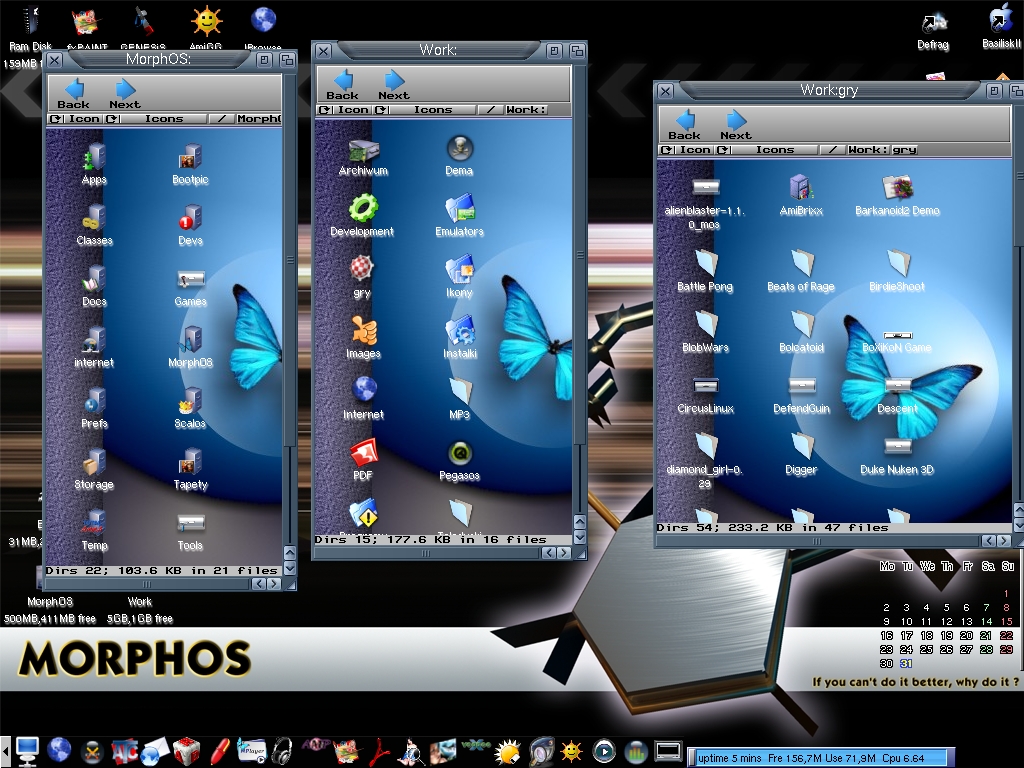Select the Classes drawer icon

click(95, 225)
